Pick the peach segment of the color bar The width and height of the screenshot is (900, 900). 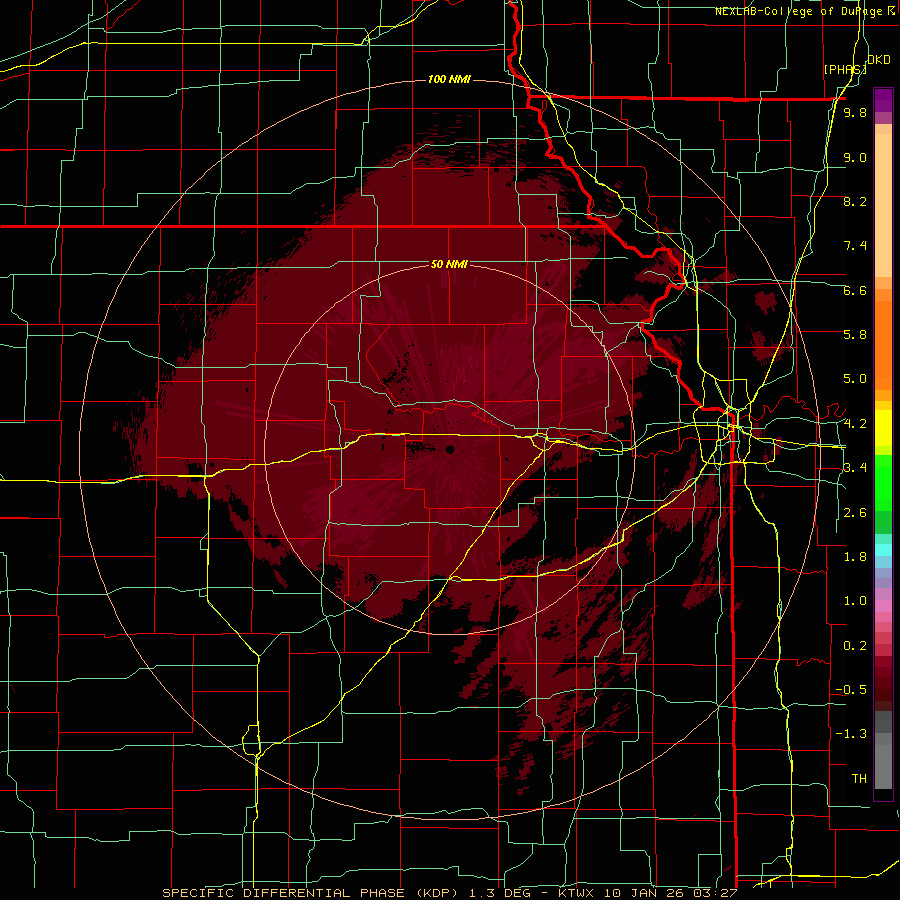pos(883,205)
